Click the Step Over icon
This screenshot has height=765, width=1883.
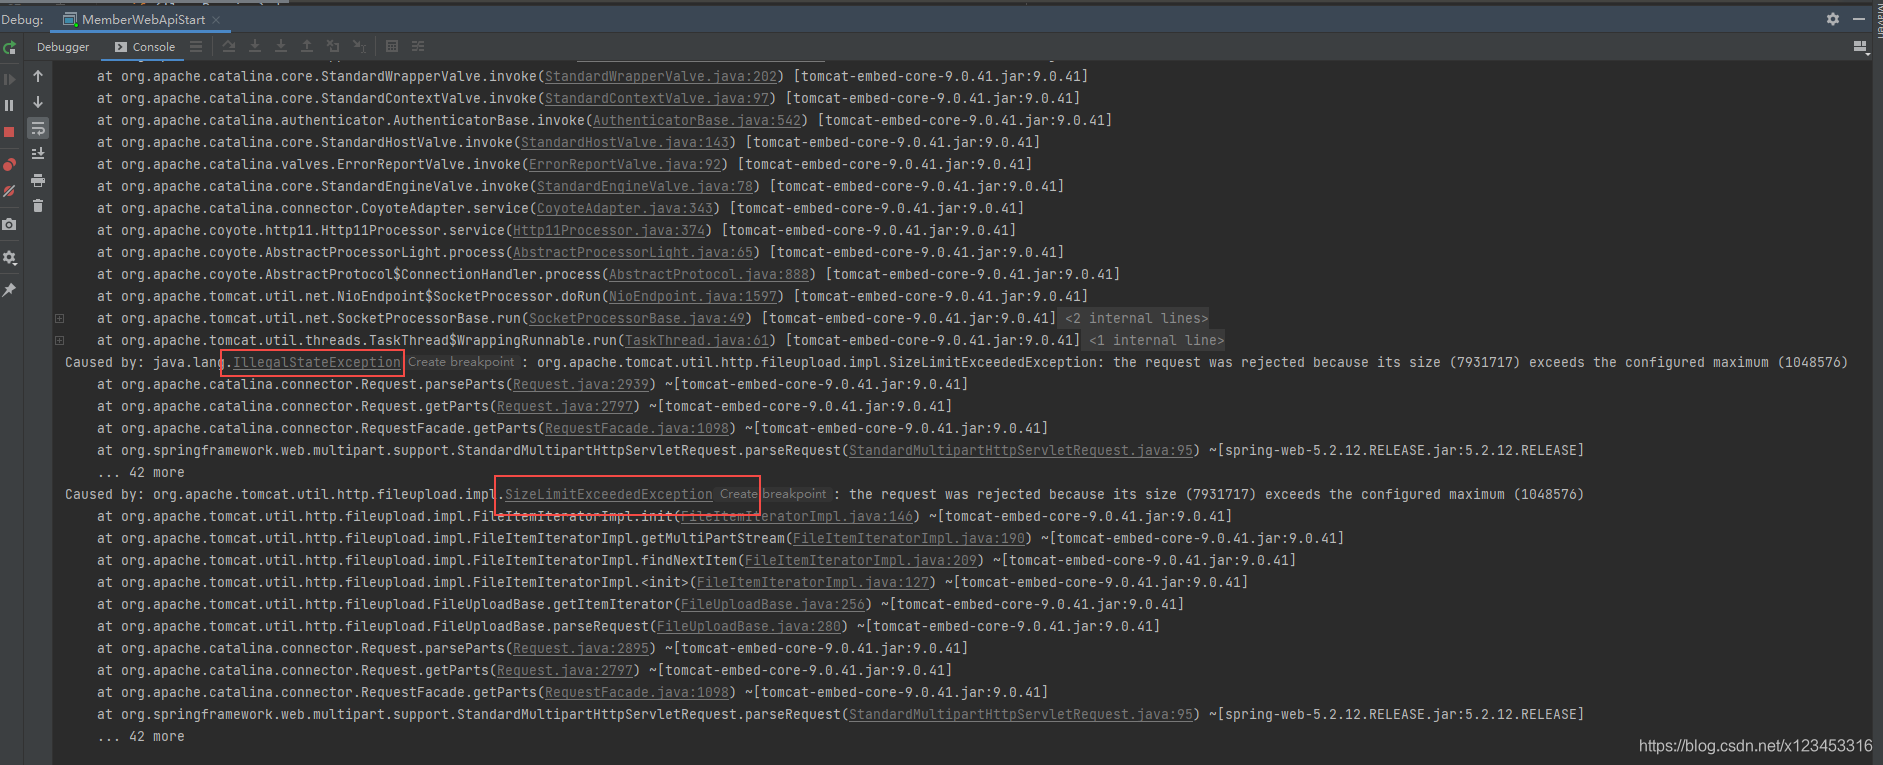pyautogui.click(x=229, y=46)
